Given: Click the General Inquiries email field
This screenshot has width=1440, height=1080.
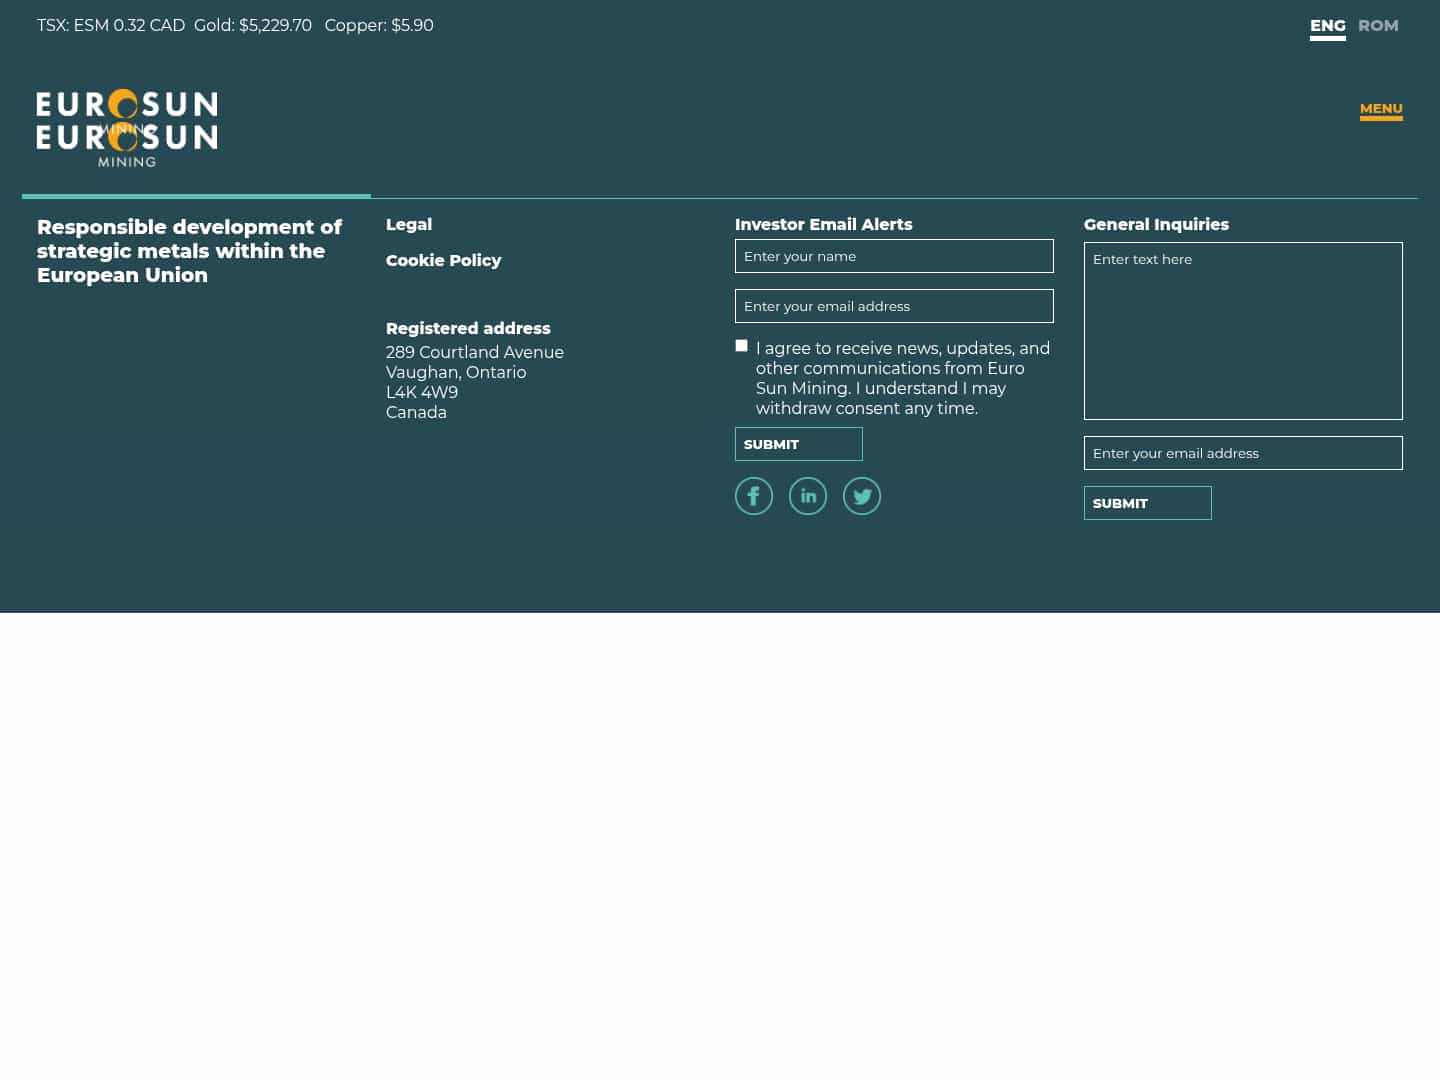Looking at the screenshot, I should click(x=1243, y=453).
